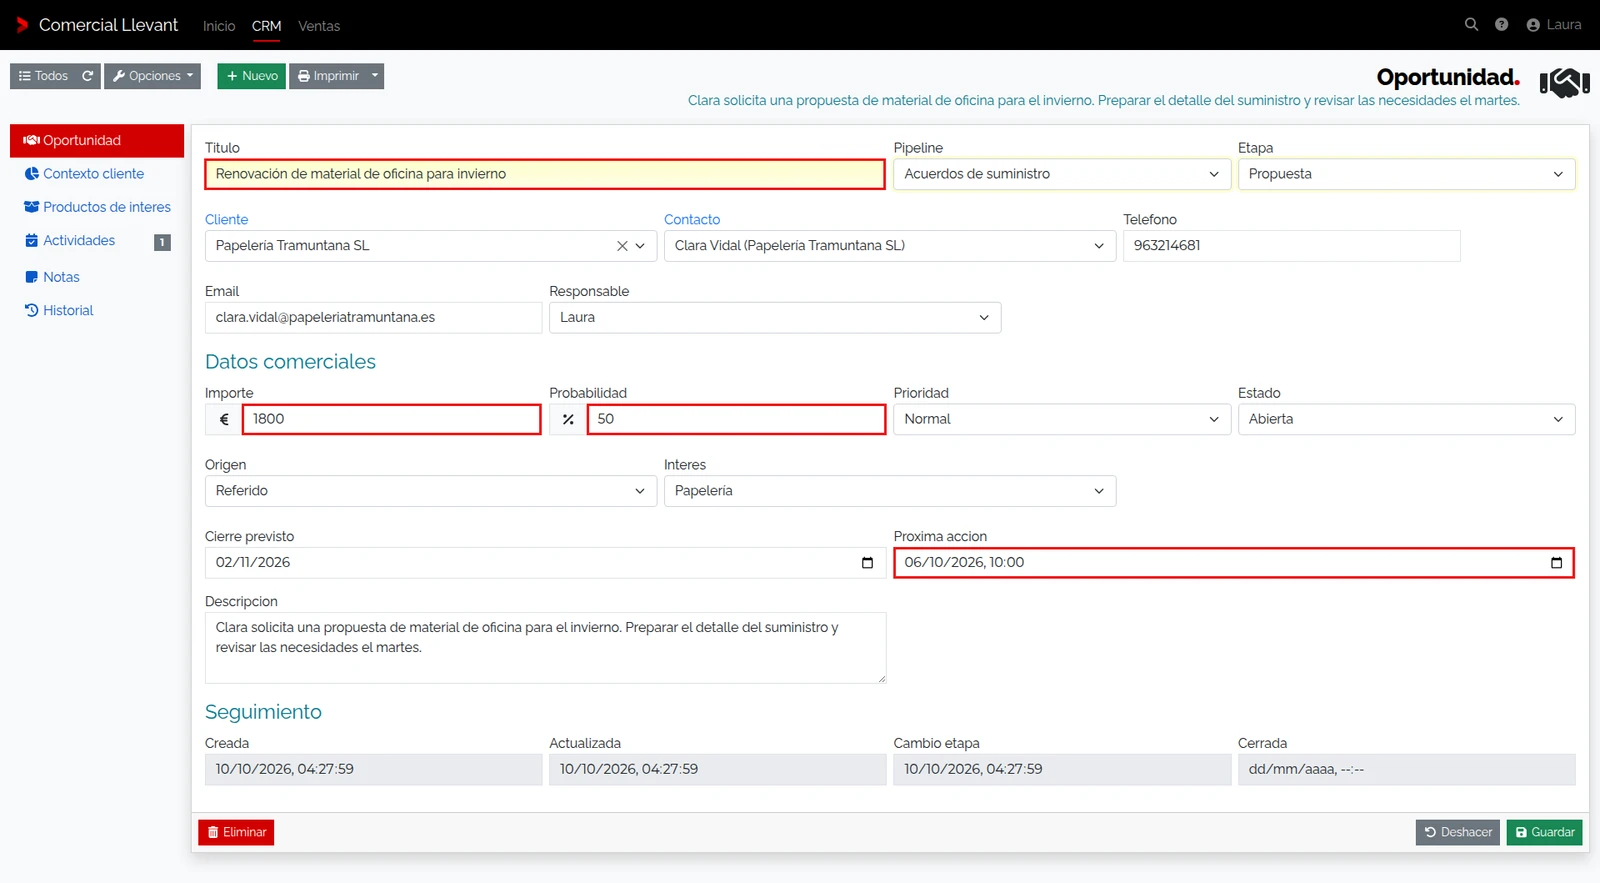Follow the Cliente label link
The height and width of the screenshot is (883, 1600).
(227, 220)
